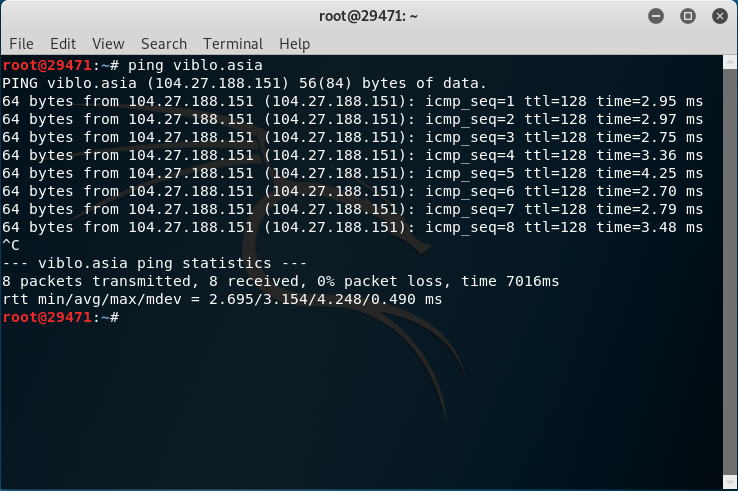Click 'time=2.70 ms' value
738x491 pixels.
(650, 191)
